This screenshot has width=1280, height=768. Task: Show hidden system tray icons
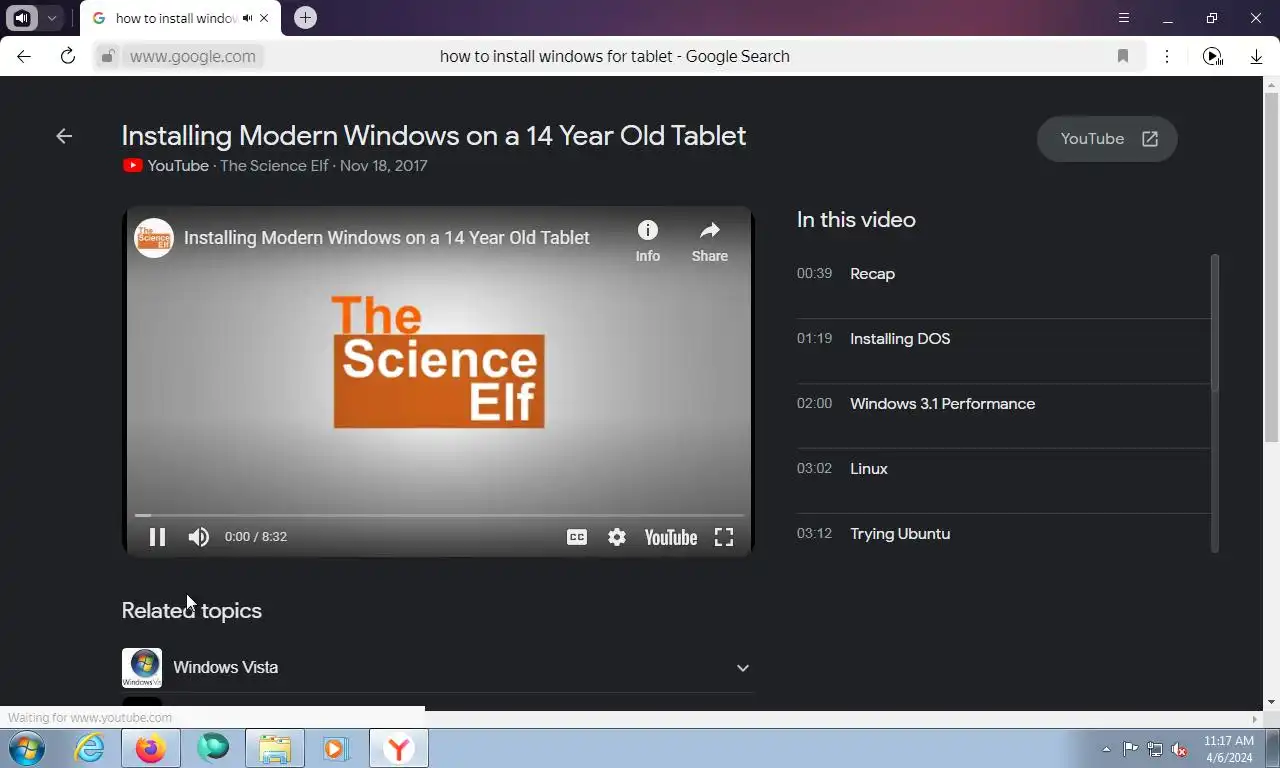pyautogui.click(x=1106, y=749)
